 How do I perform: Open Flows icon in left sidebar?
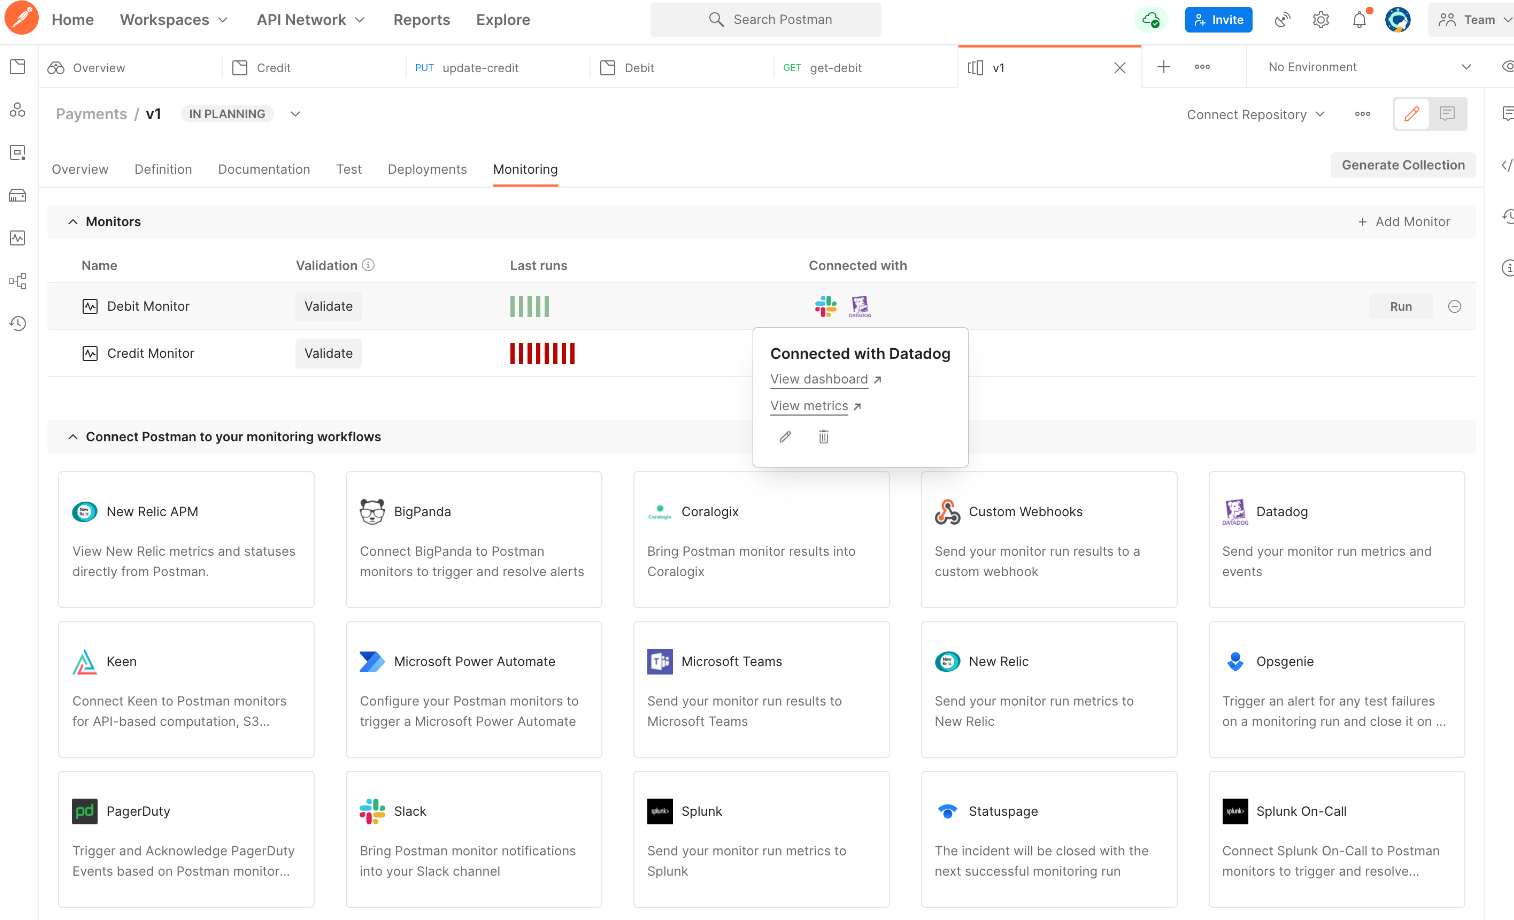(17, 281)
